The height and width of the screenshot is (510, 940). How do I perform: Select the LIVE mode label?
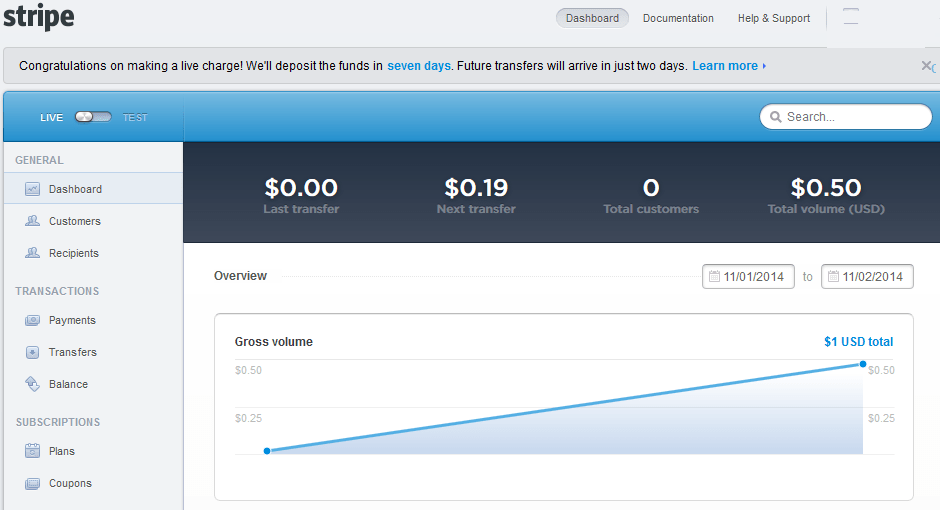[x=52, y=117]
